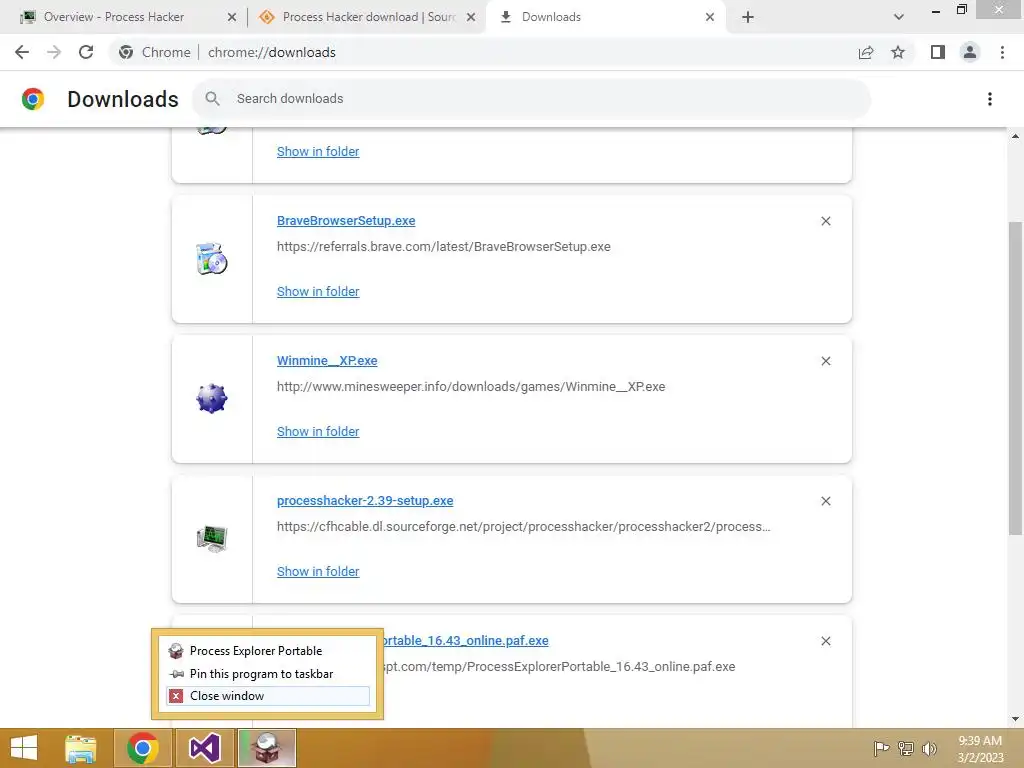The width and height of the screenshot is (1024, 768).
Task: Go back using the browser back arrow
Action: 22,52
